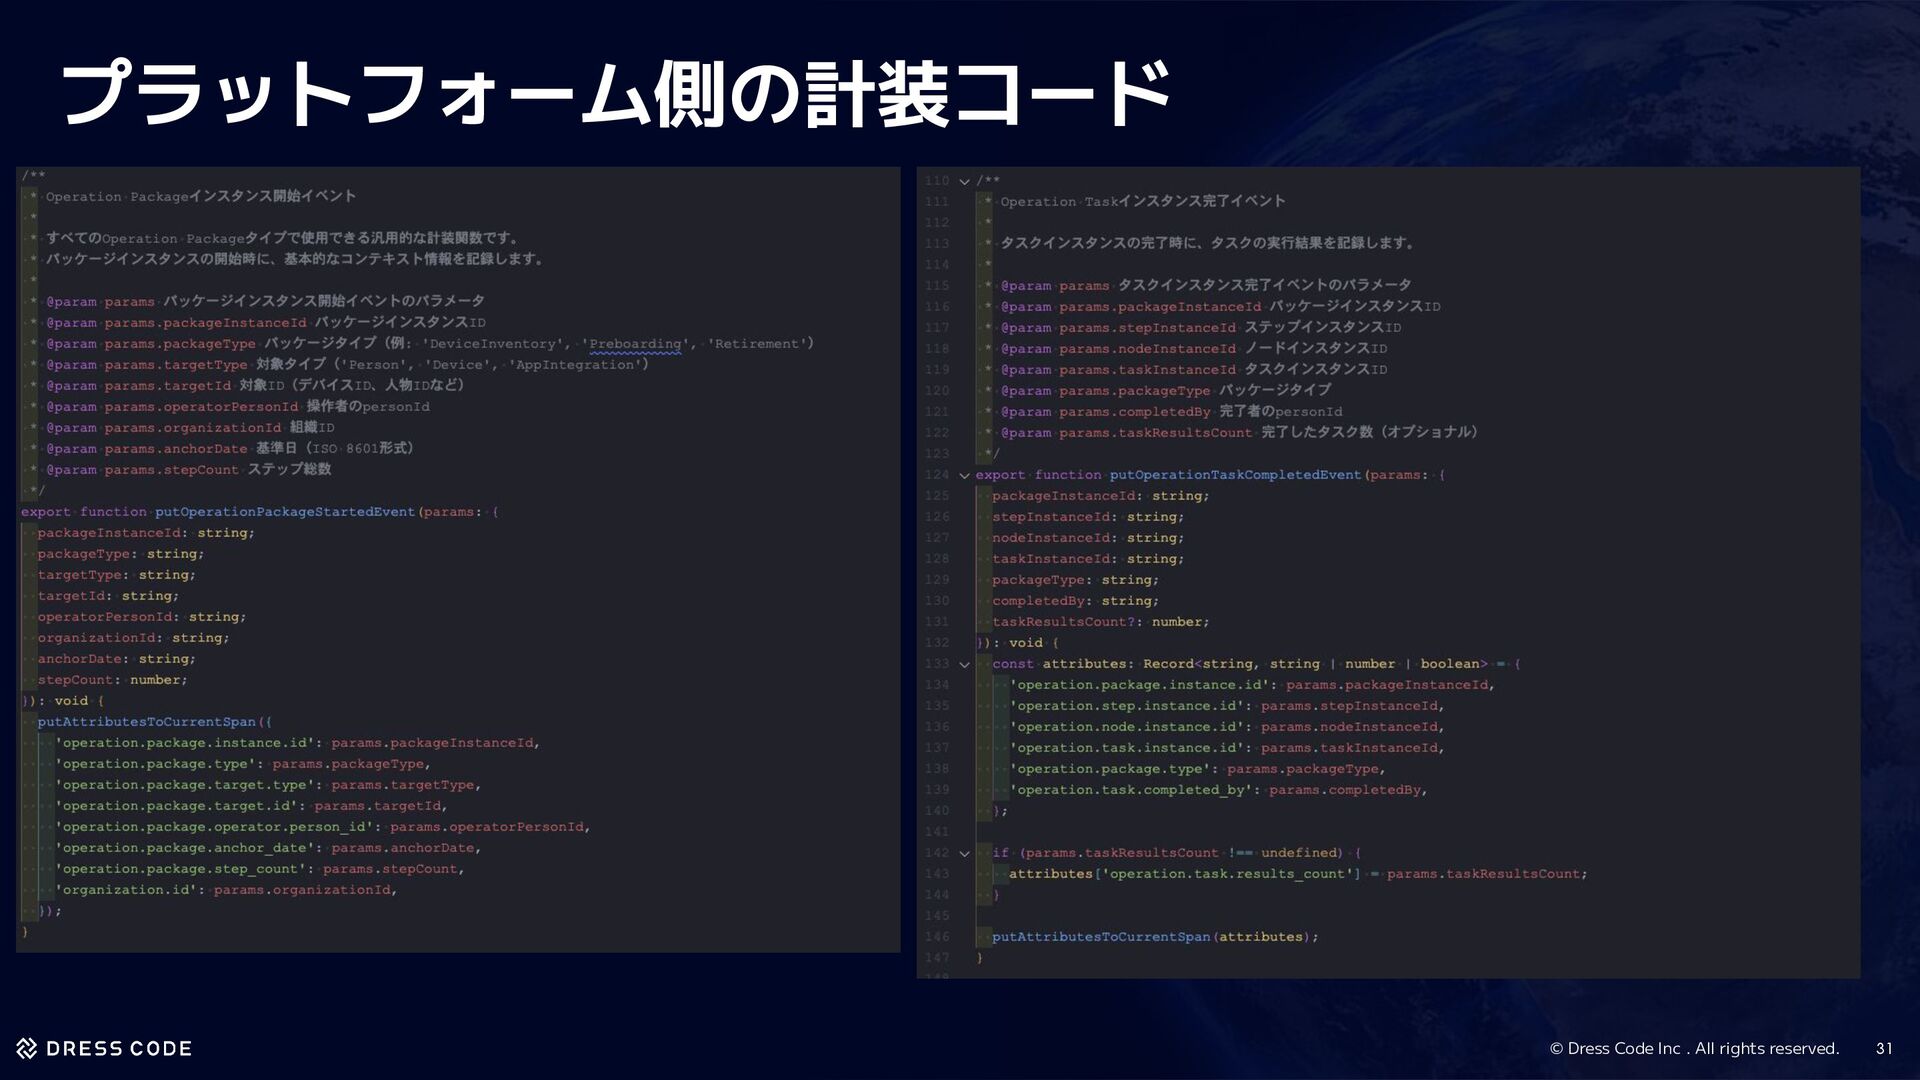Collapse the attributes fold at line 133
Viewport: 1920px width, 1080px height.
pos(964,664)
